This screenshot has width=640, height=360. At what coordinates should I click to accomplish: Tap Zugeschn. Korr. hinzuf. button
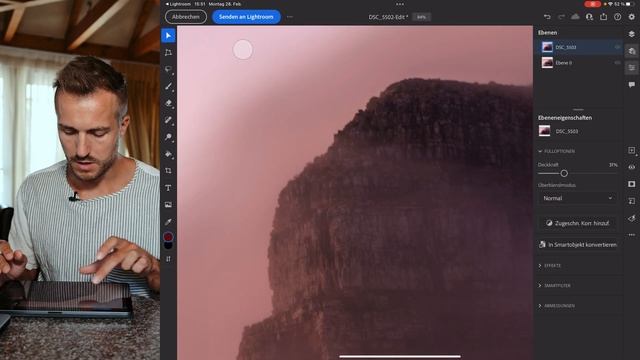[x=577, y=223]
